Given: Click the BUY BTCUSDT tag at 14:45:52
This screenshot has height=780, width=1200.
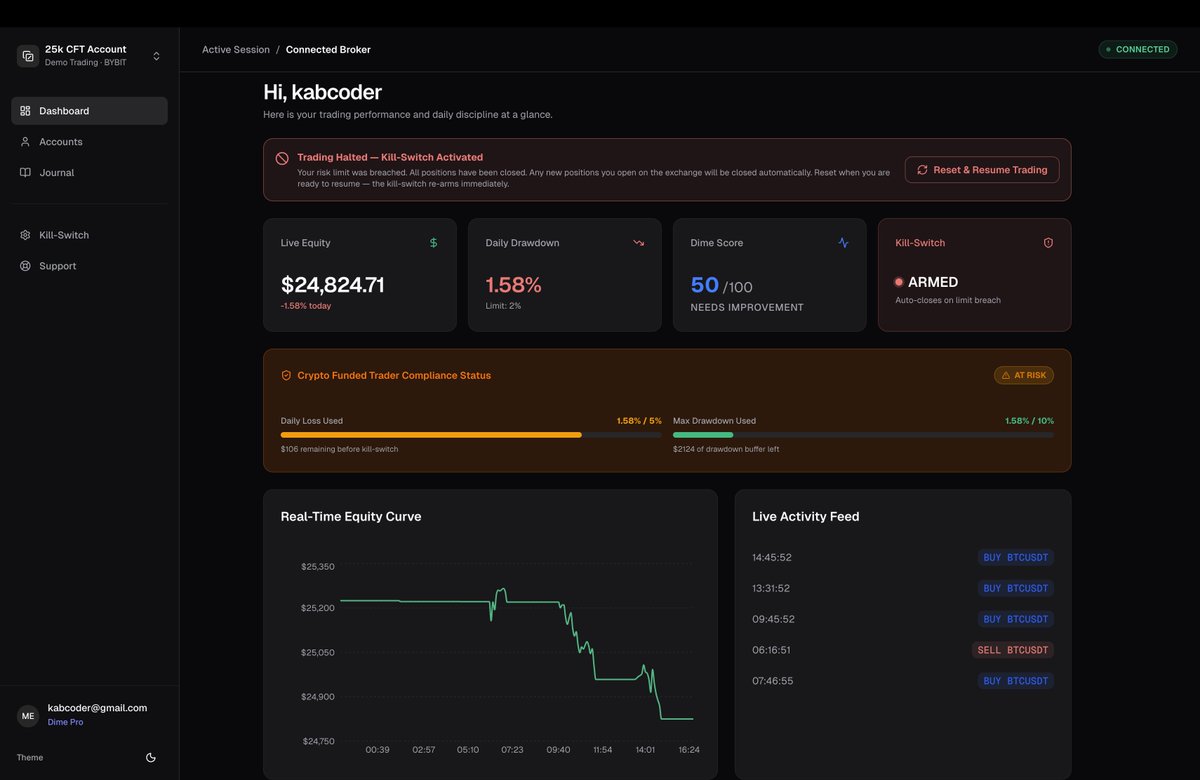Looking at the screenshot, I should (1016, 558).
